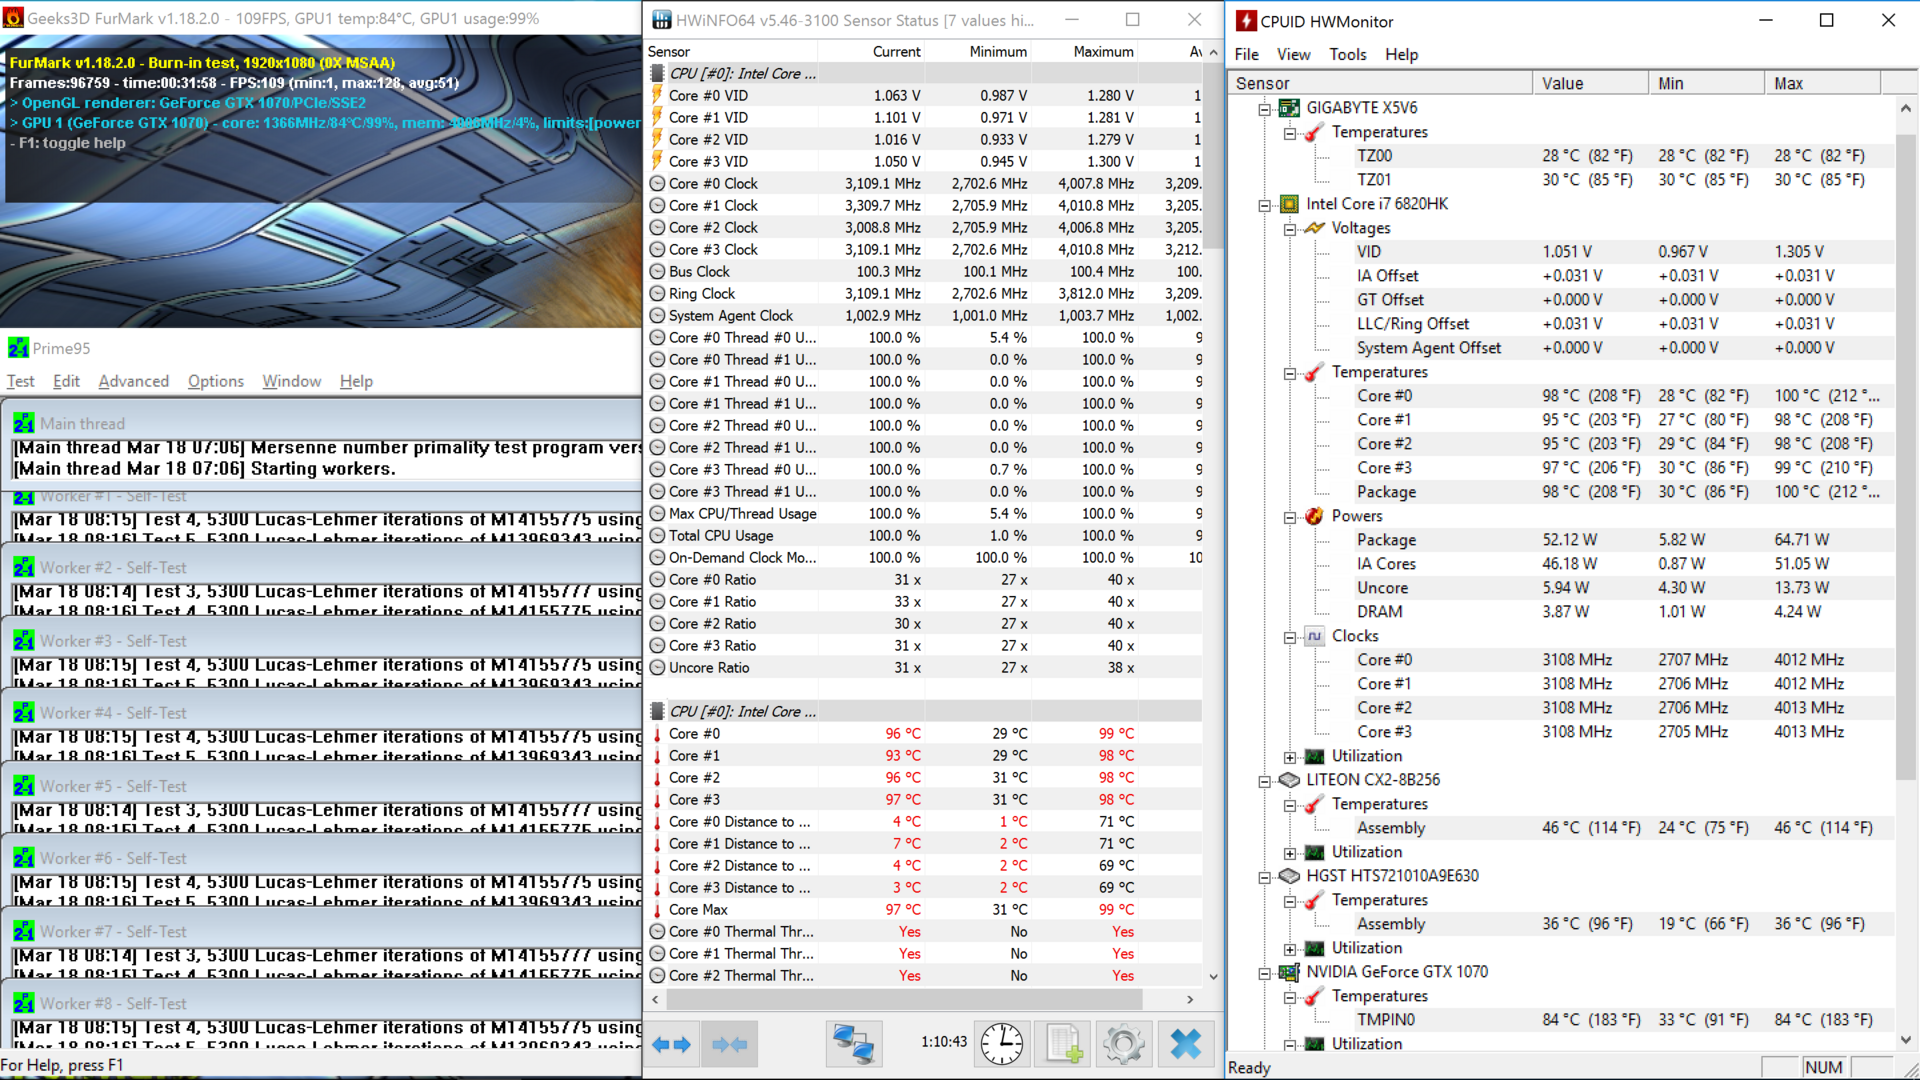The width and height of the screenshot is (1920, 1080).
Task: Expand the CPU Utilization node below Clocks
Action: point(1290,757)
